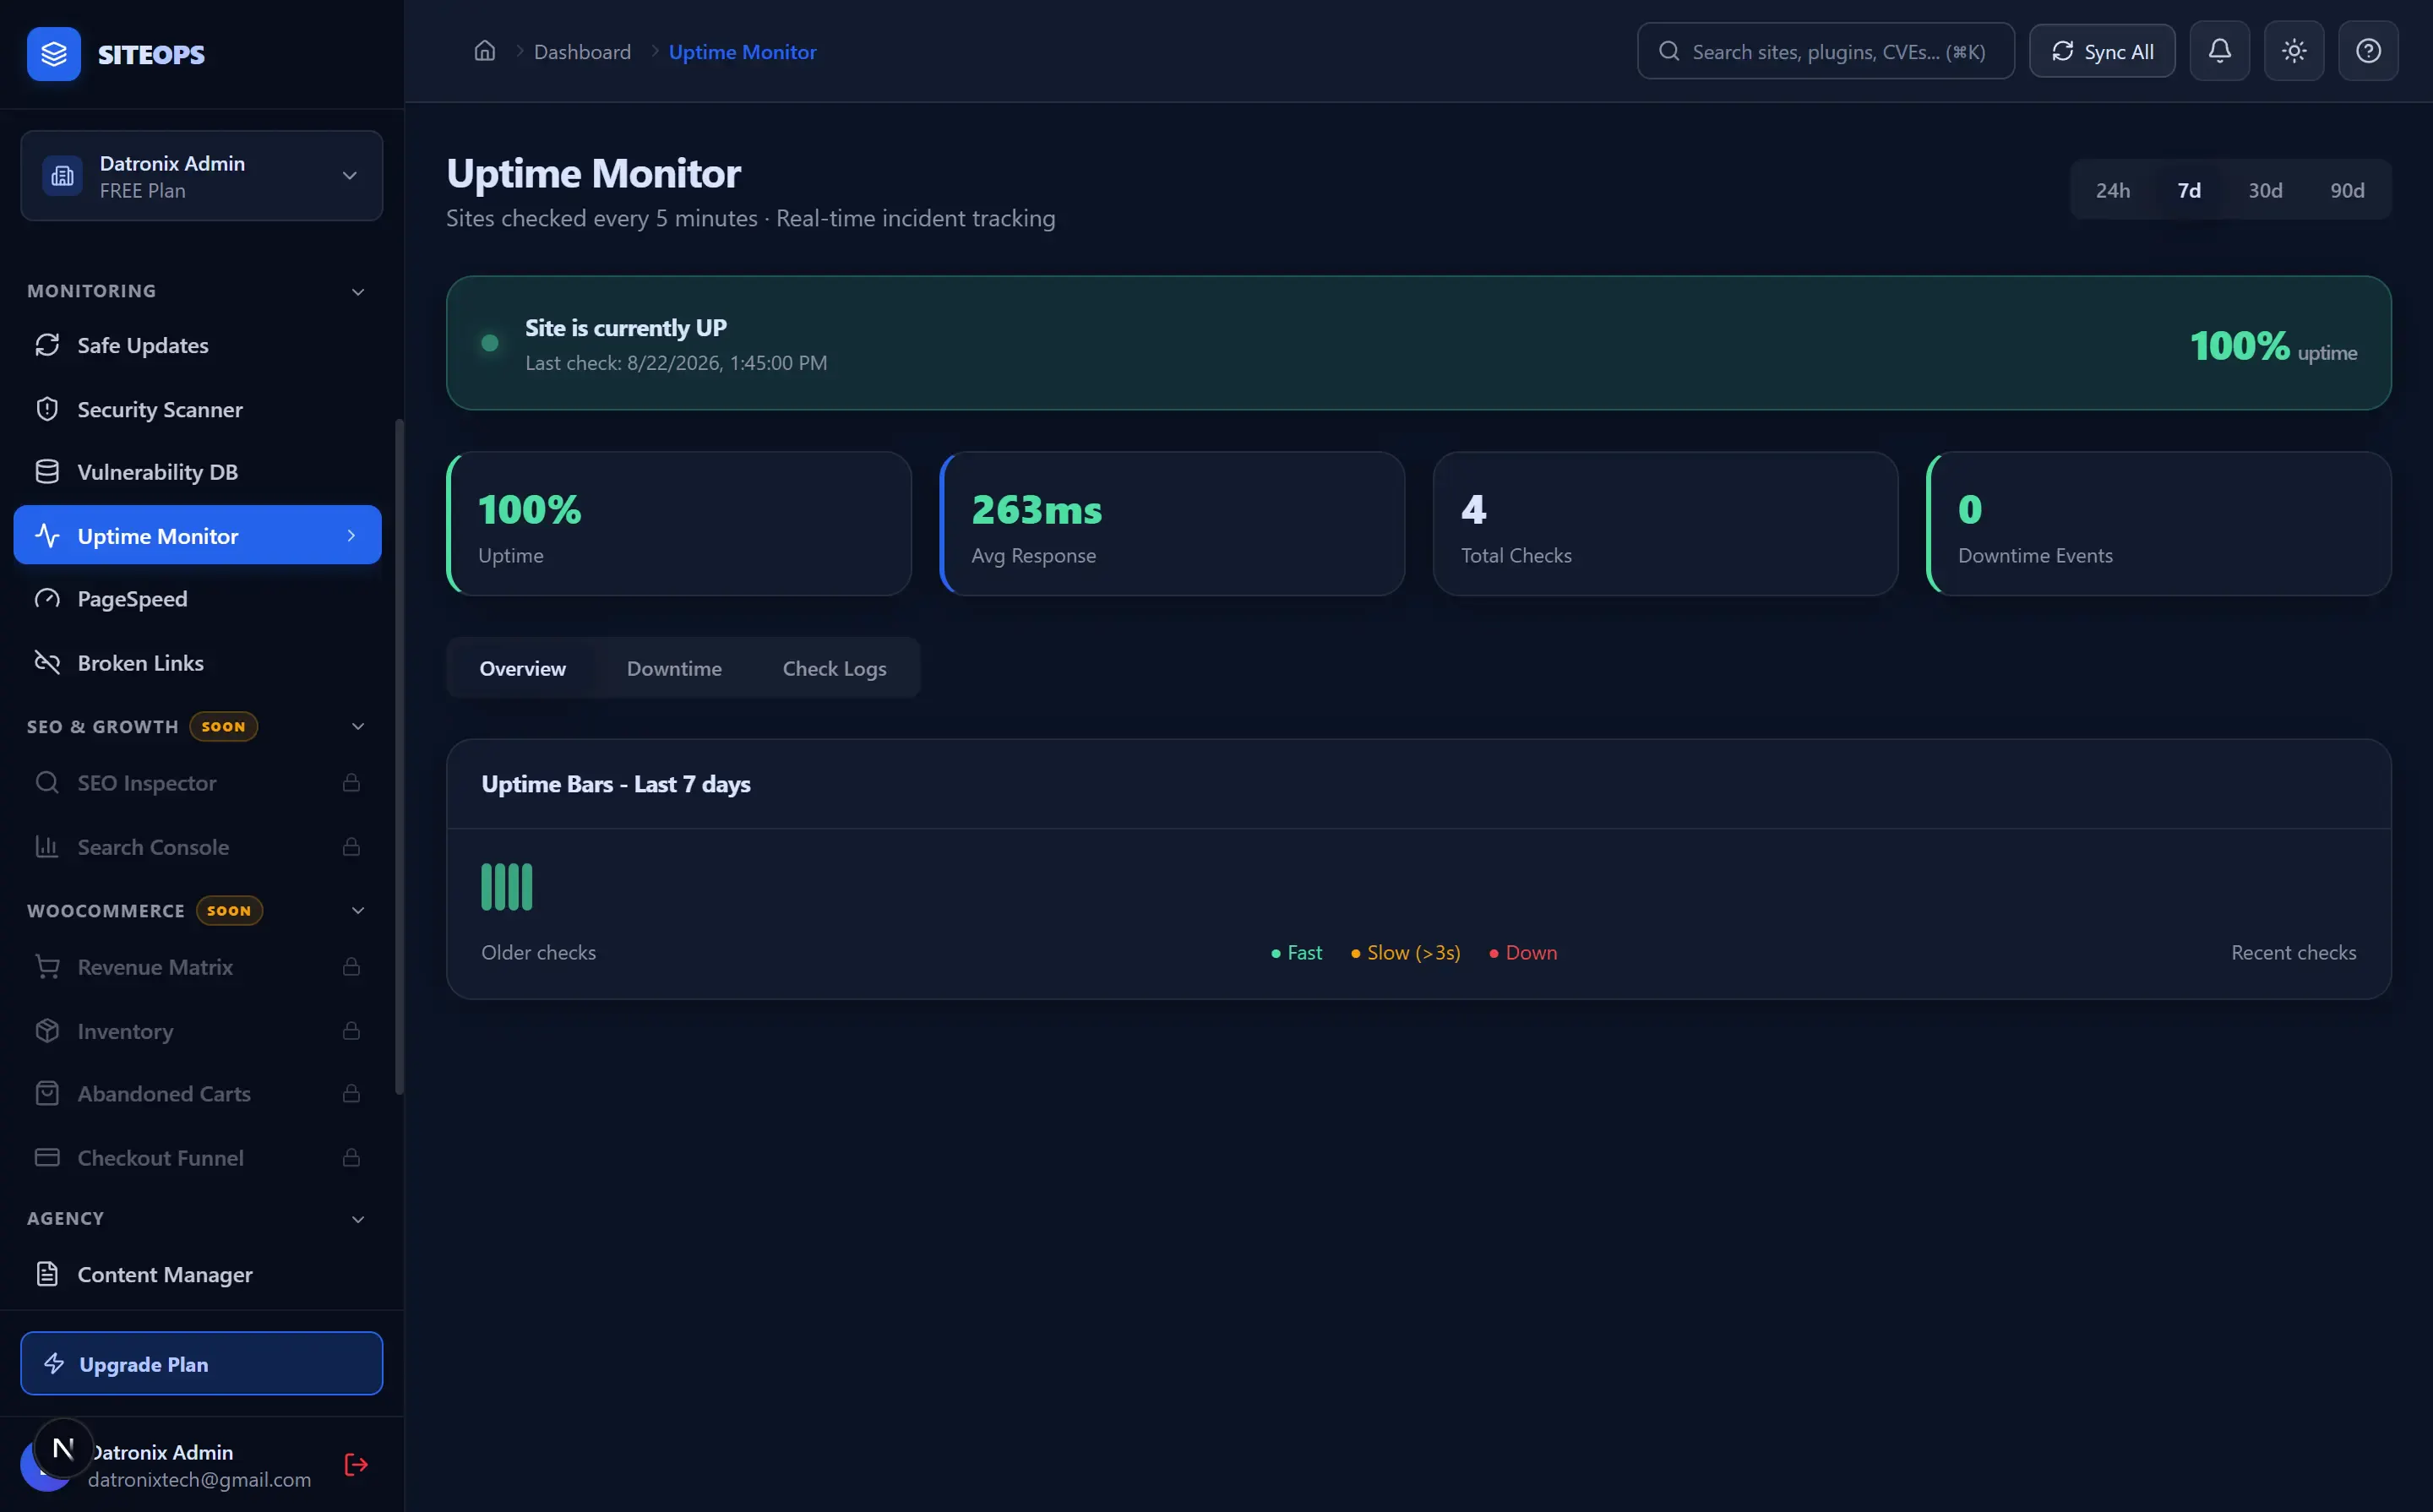The height and width of the screenshot is (1512, 2433).
Task: Click the Next.js N badge in corner
Action: point(63,1448)
